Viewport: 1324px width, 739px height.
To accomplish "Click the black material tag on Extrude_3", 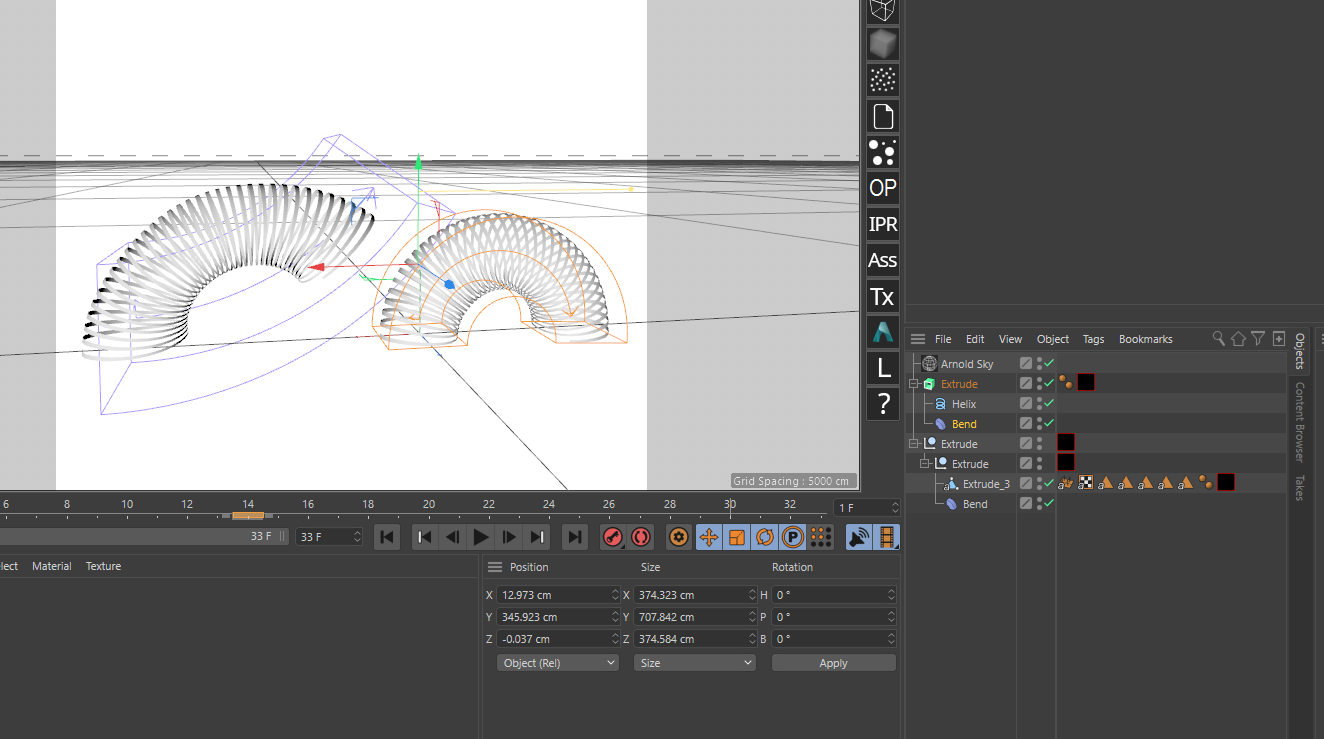I will point(1226,483).
